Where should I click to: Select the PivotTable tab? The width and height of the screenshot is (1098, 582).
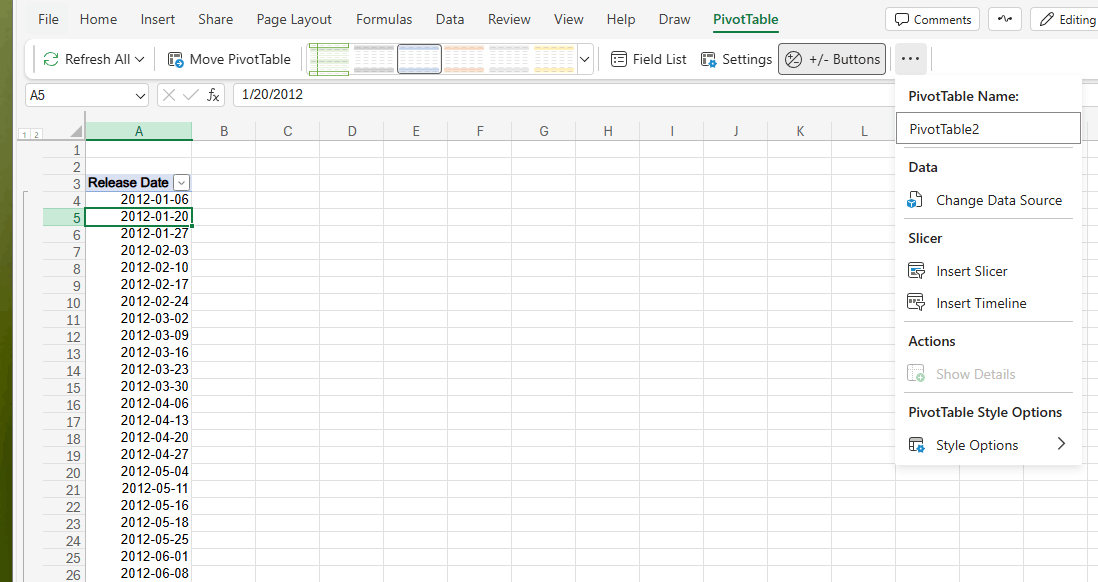point(746,20)
